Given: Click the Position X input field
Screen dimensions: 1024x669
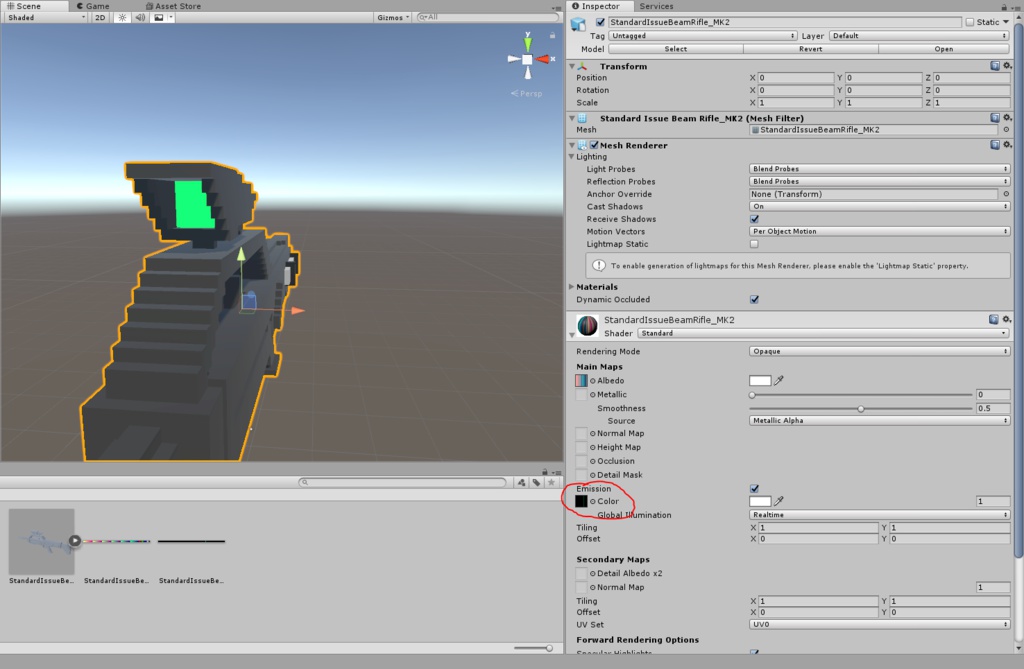Looking at the screenshot, I should click(795, 78).
